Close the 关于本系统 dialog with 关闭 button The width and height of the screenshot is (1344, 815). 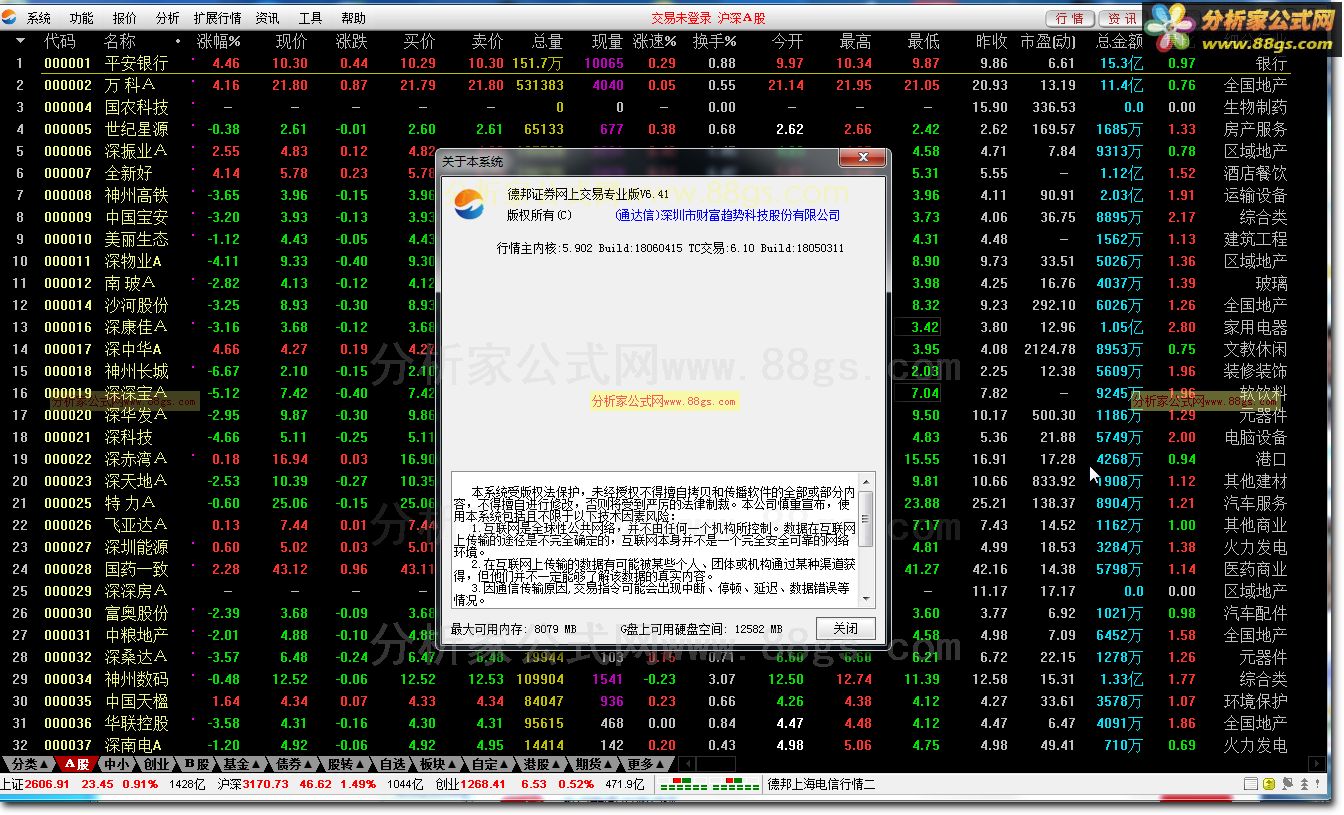click(x=845, y=628)
